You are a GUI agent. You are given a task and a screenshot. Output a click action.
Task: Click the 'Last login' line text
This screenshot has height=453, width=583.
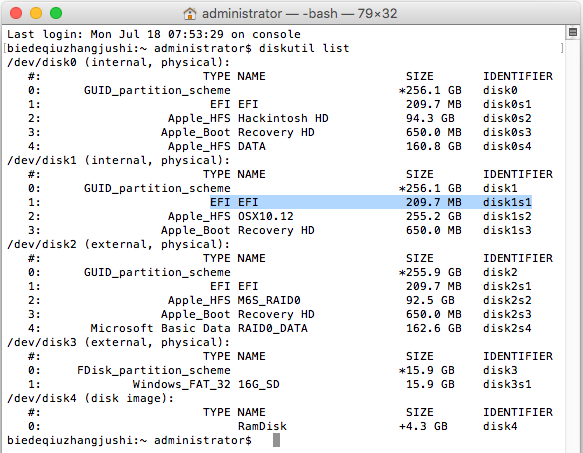point(154,34)
